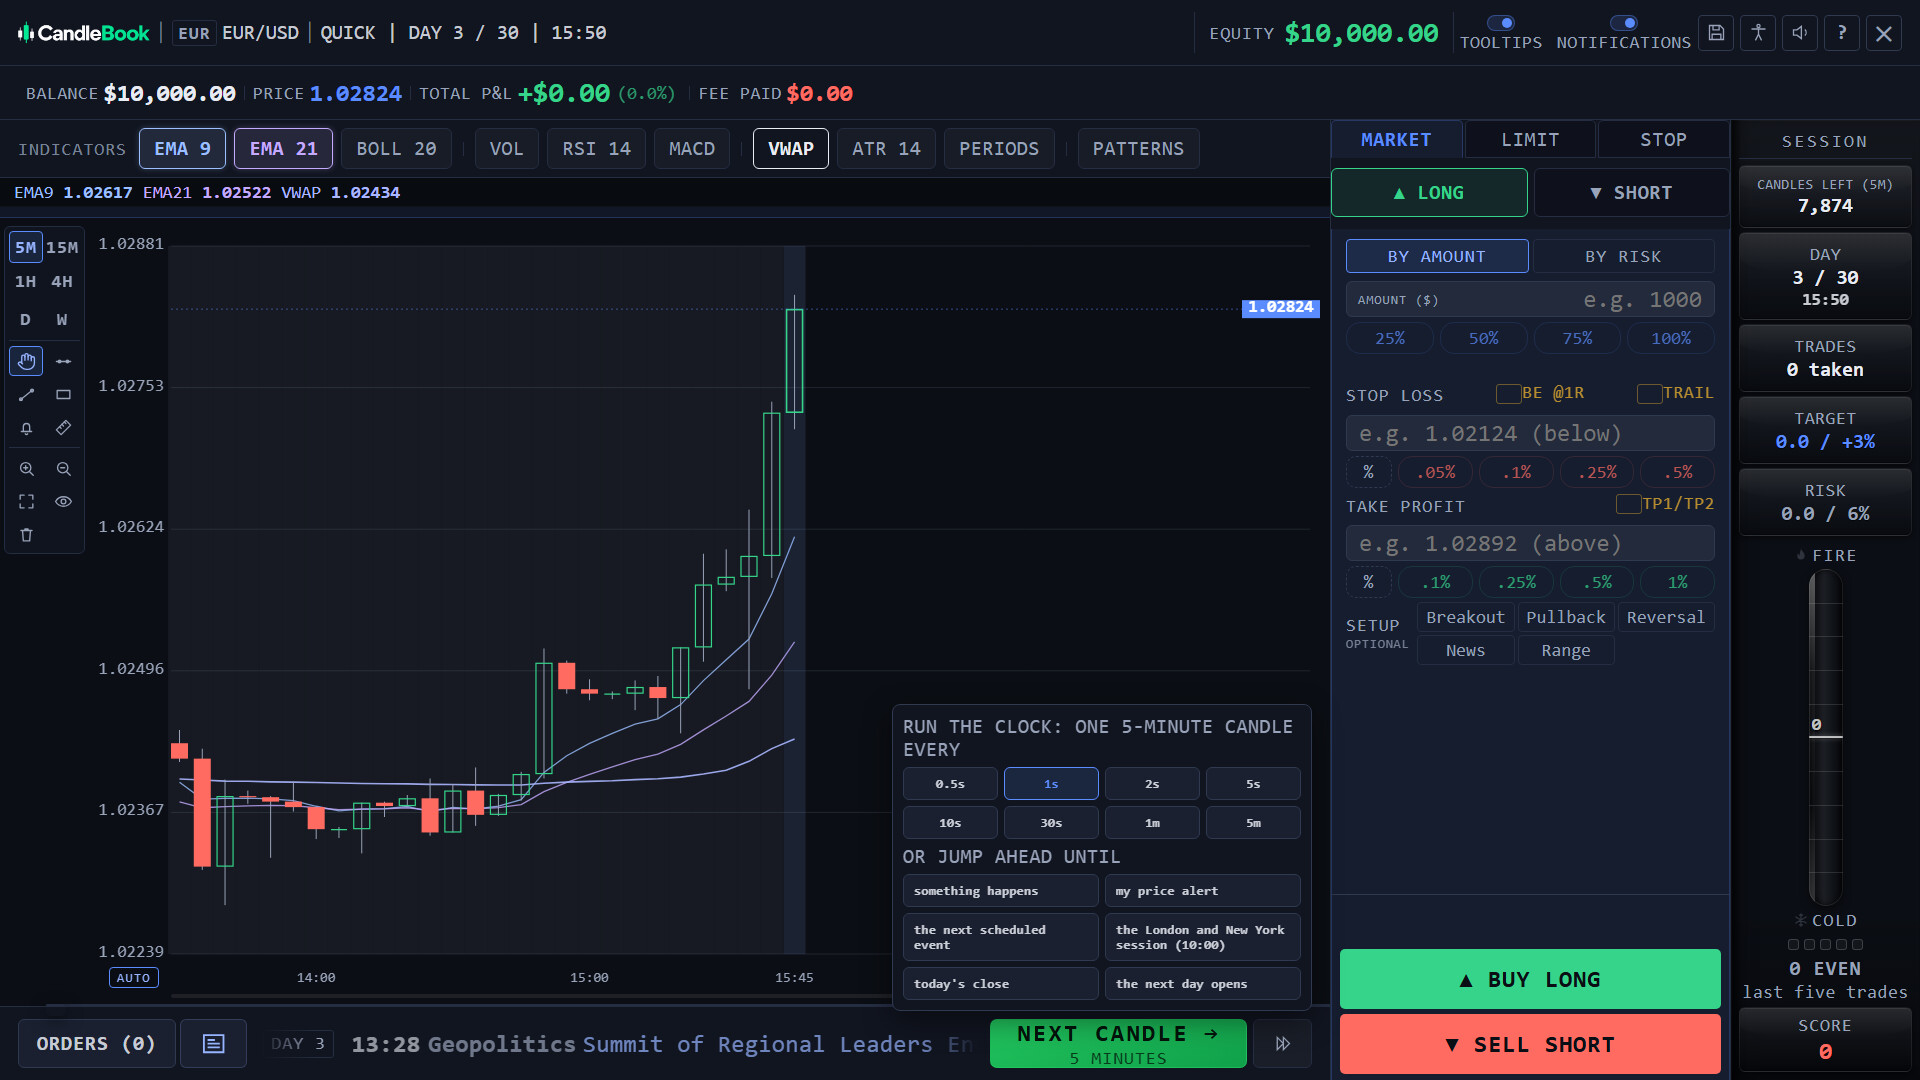1920x1080 pixels.
Task: Tag setup as Reversal
Action: coord(1665,618)
